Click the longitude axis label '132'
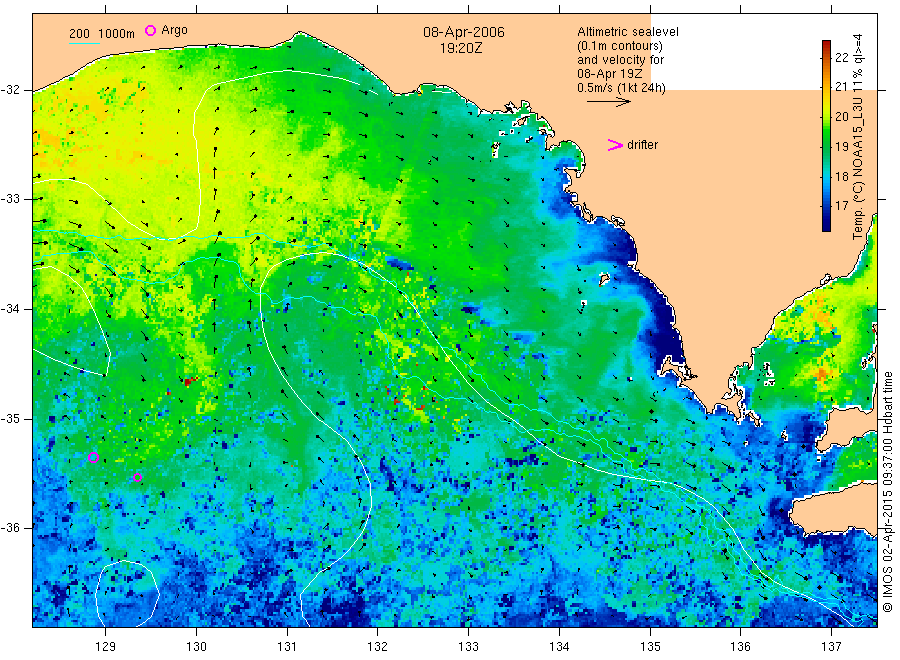Image resolution: width=900 pixels, height=660 pixels. [378, 647]
